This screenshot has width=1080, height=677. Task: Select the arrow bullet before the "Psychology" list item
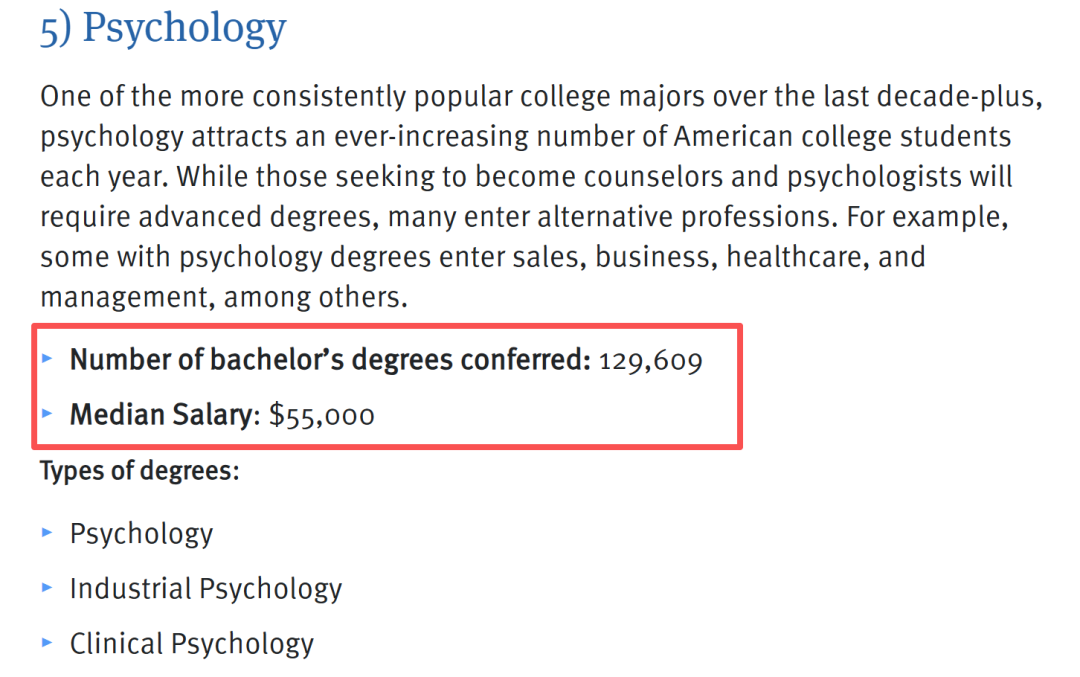pyautogui.click(x=48, y=533)
